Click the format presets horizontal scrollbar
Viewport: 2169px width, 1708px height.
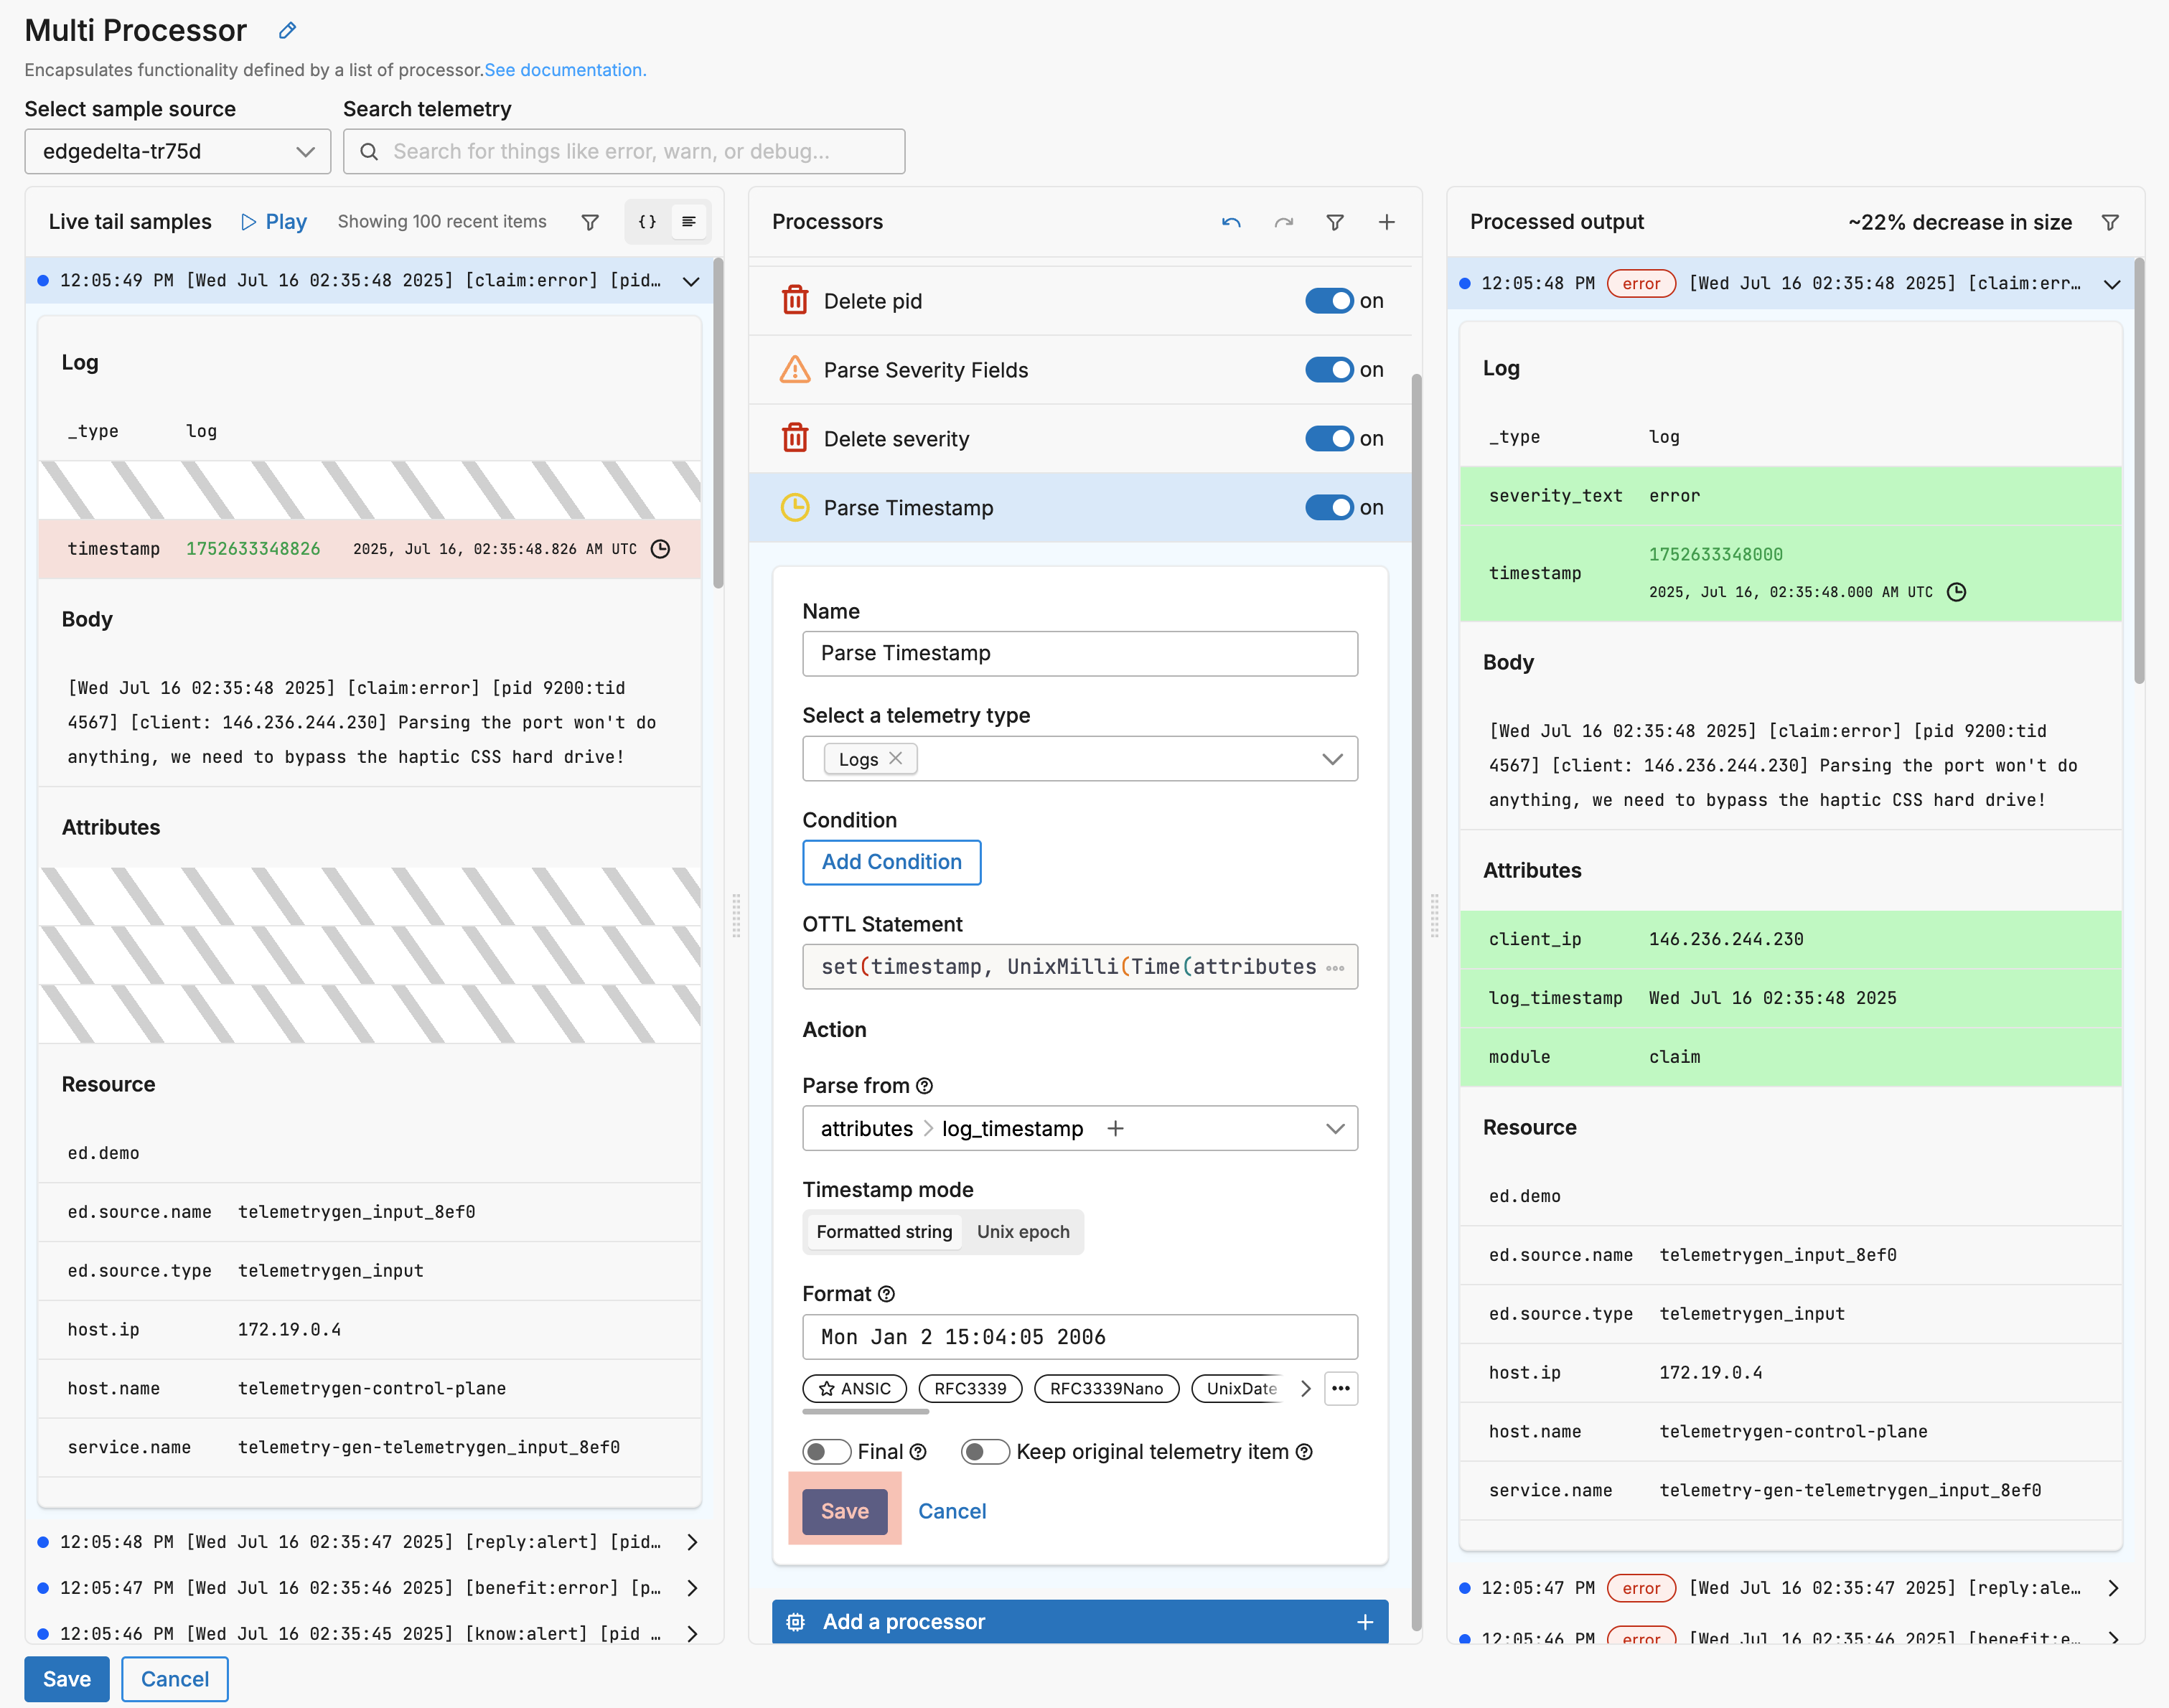tap(866, 1412)
